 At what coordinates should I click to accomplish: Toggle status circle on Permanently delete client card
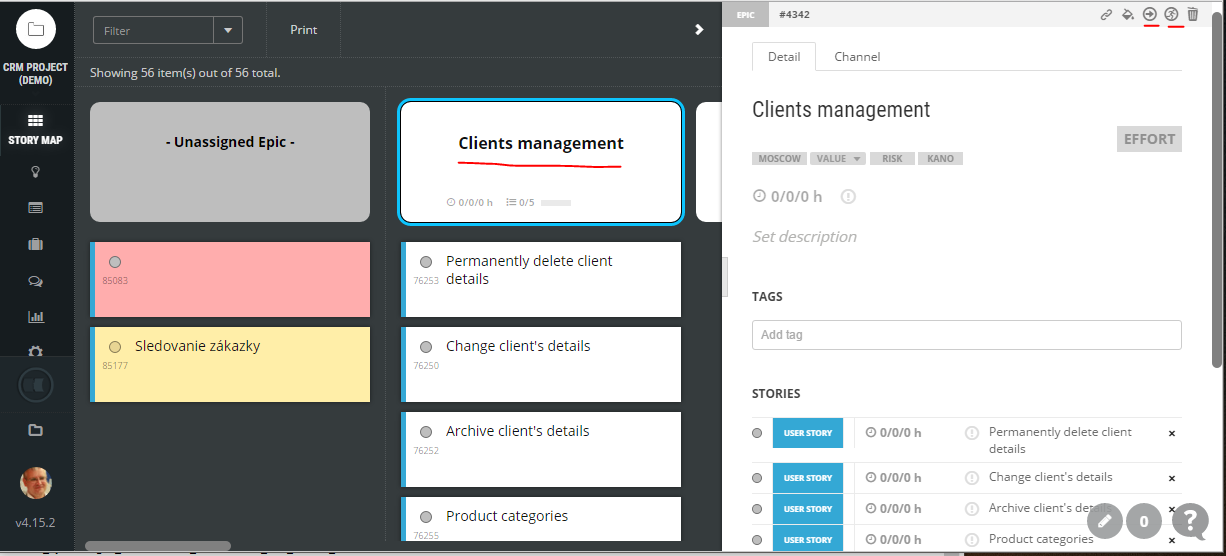(x=426, y=262)
